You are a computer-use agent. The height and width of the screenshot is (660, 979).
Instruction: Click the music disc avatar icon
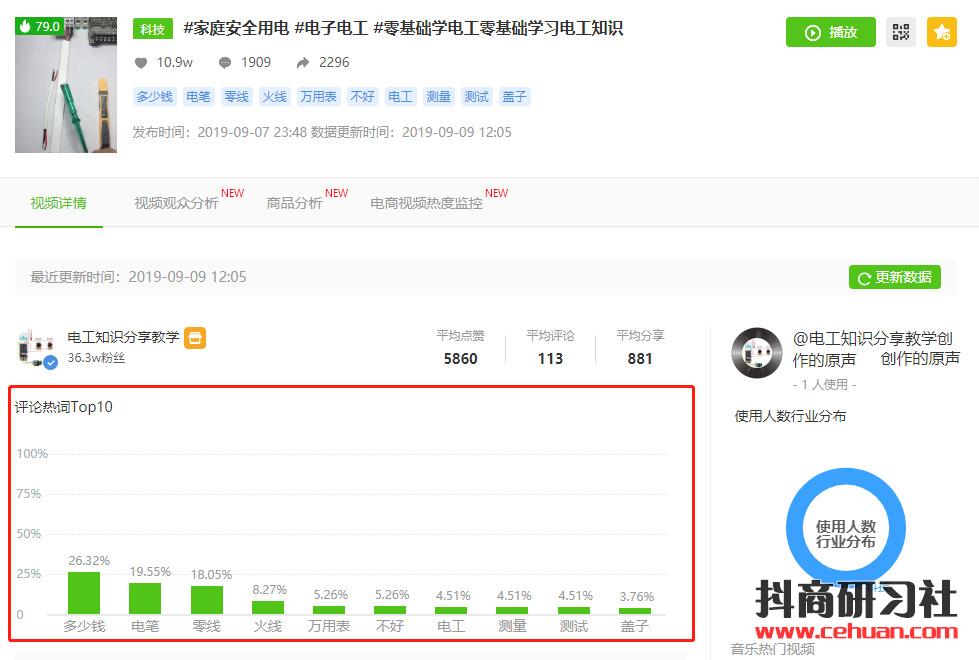point(756,352)
